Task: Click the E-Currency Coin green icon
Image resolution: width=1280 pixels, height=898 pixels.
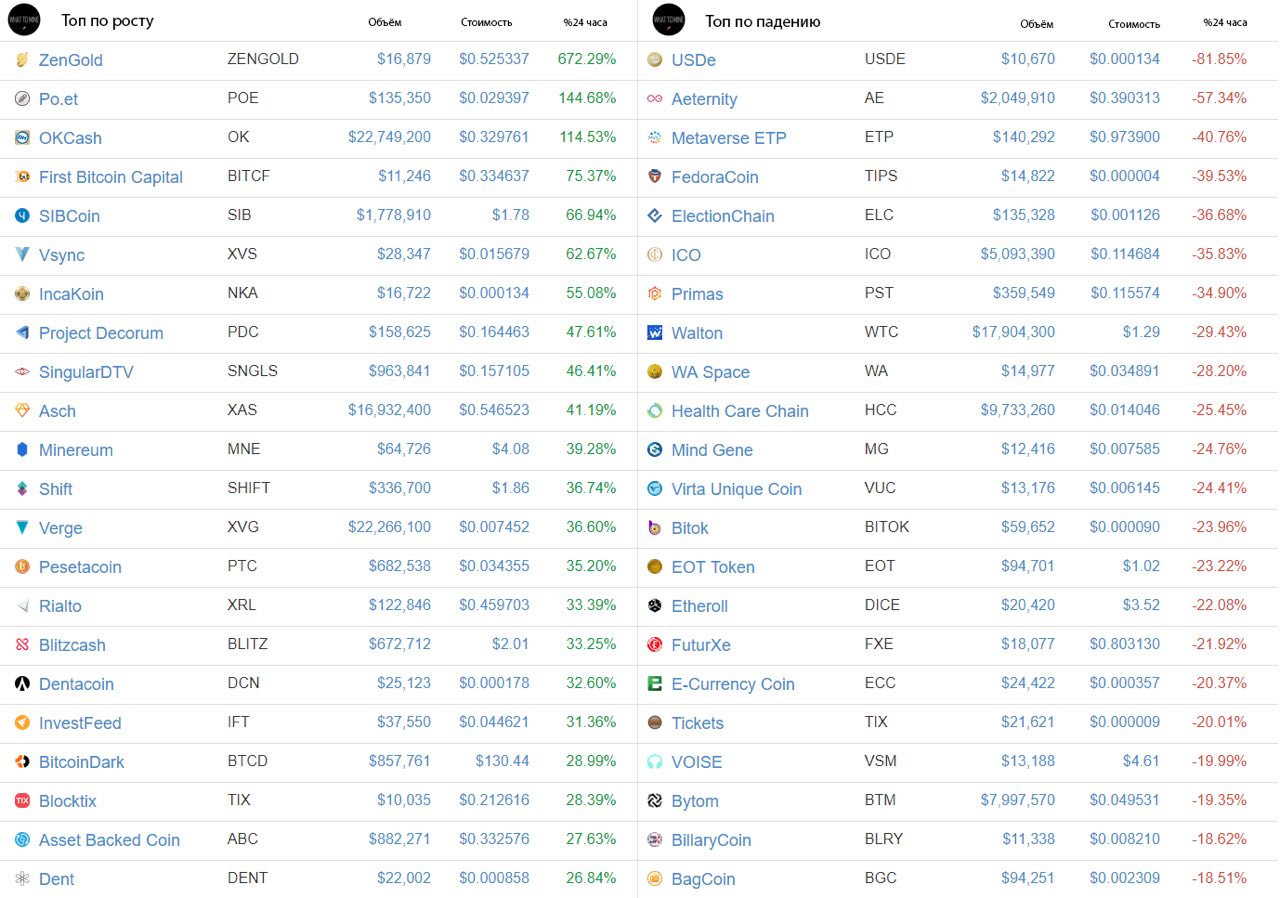Action: point(655,684)
